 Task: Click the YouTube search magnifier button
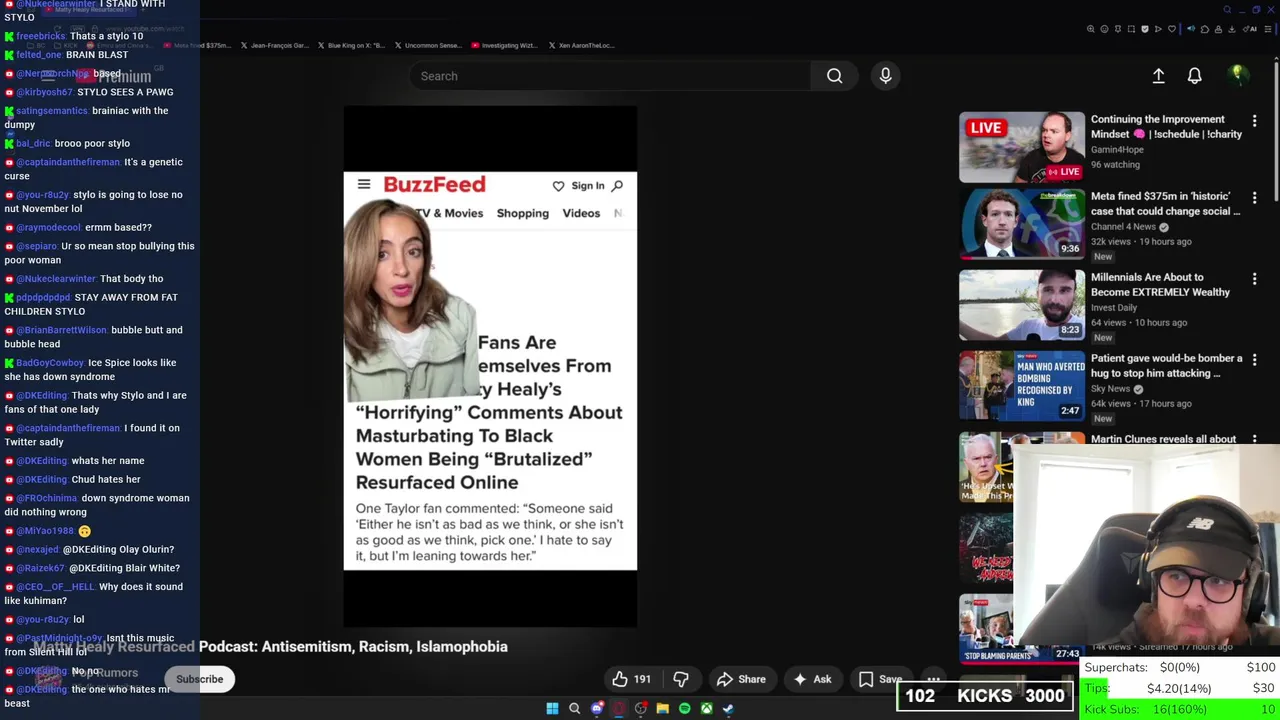(834, 76)
